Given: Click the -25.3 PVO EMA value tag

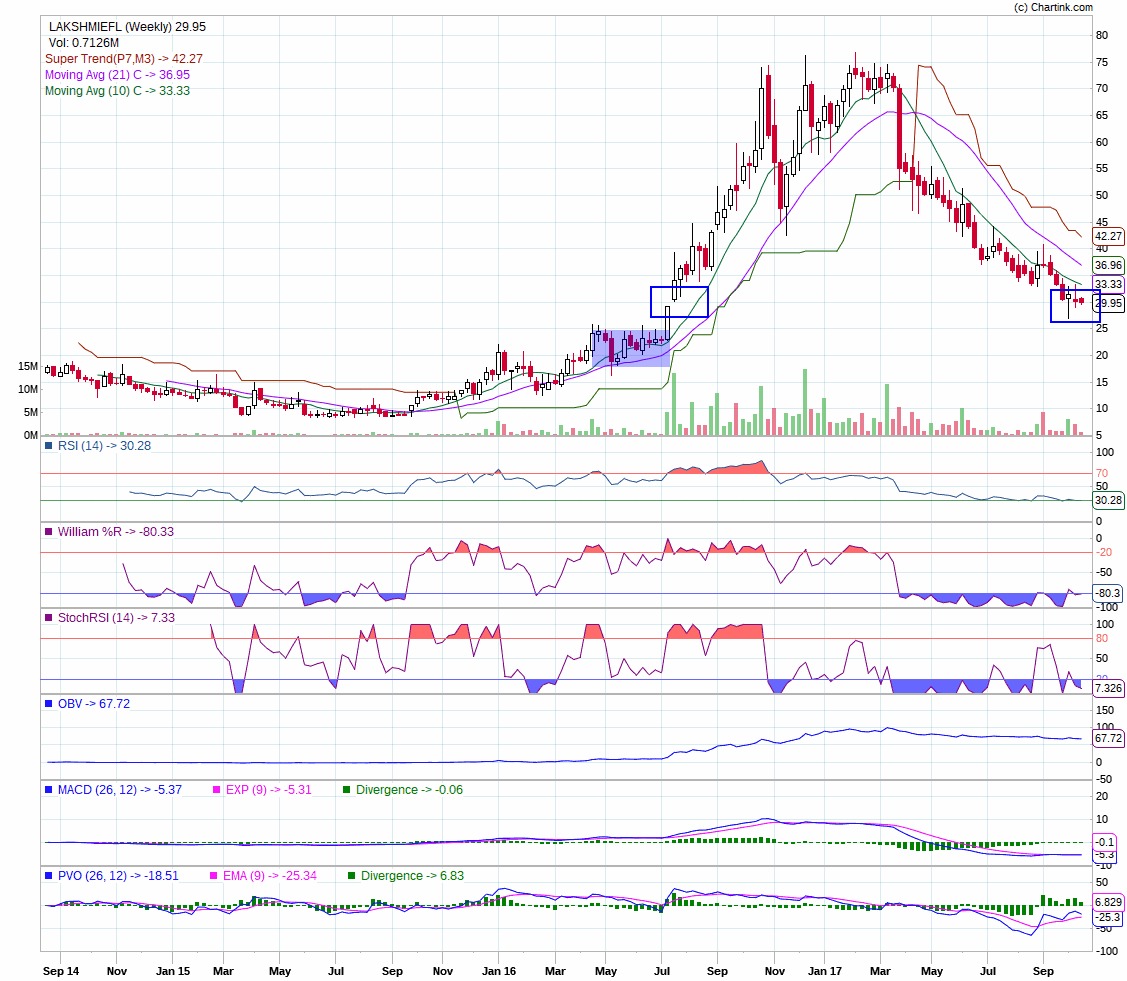Looking at the screenshot, I should (1108, 917).
